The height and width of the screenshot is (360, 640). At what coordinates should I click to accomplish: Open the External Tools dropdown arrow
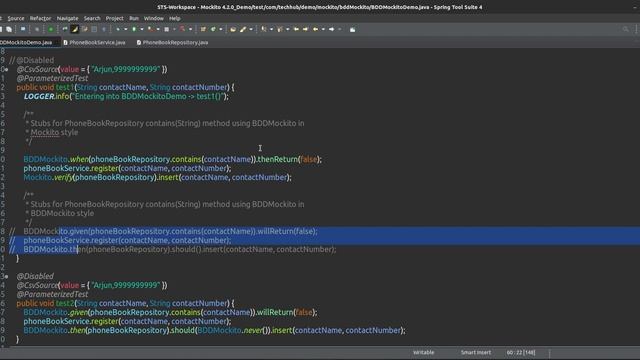tap(174, 29)
